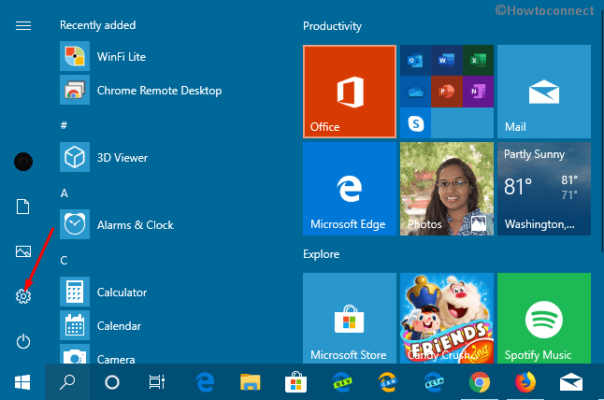The height and width of the screenshot is (400, 604).
Task: Click the Recently added heading
Action: click(97, 25)
